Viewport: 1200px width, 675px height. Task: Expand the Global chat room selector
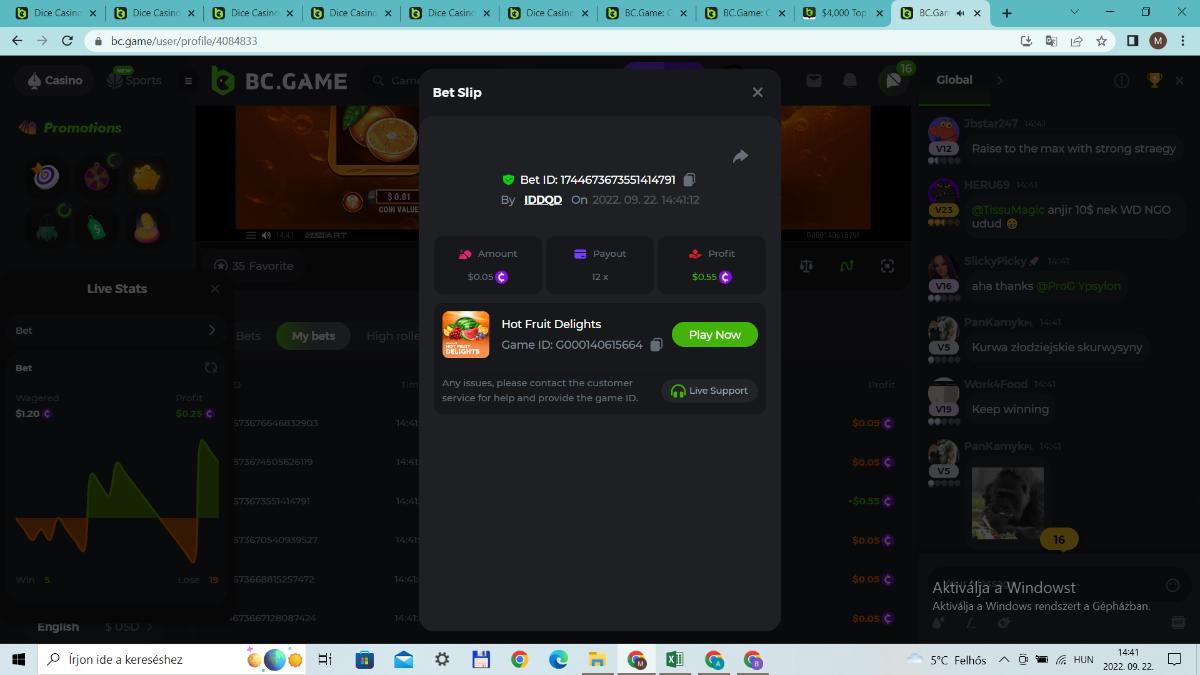pos(999,80)
